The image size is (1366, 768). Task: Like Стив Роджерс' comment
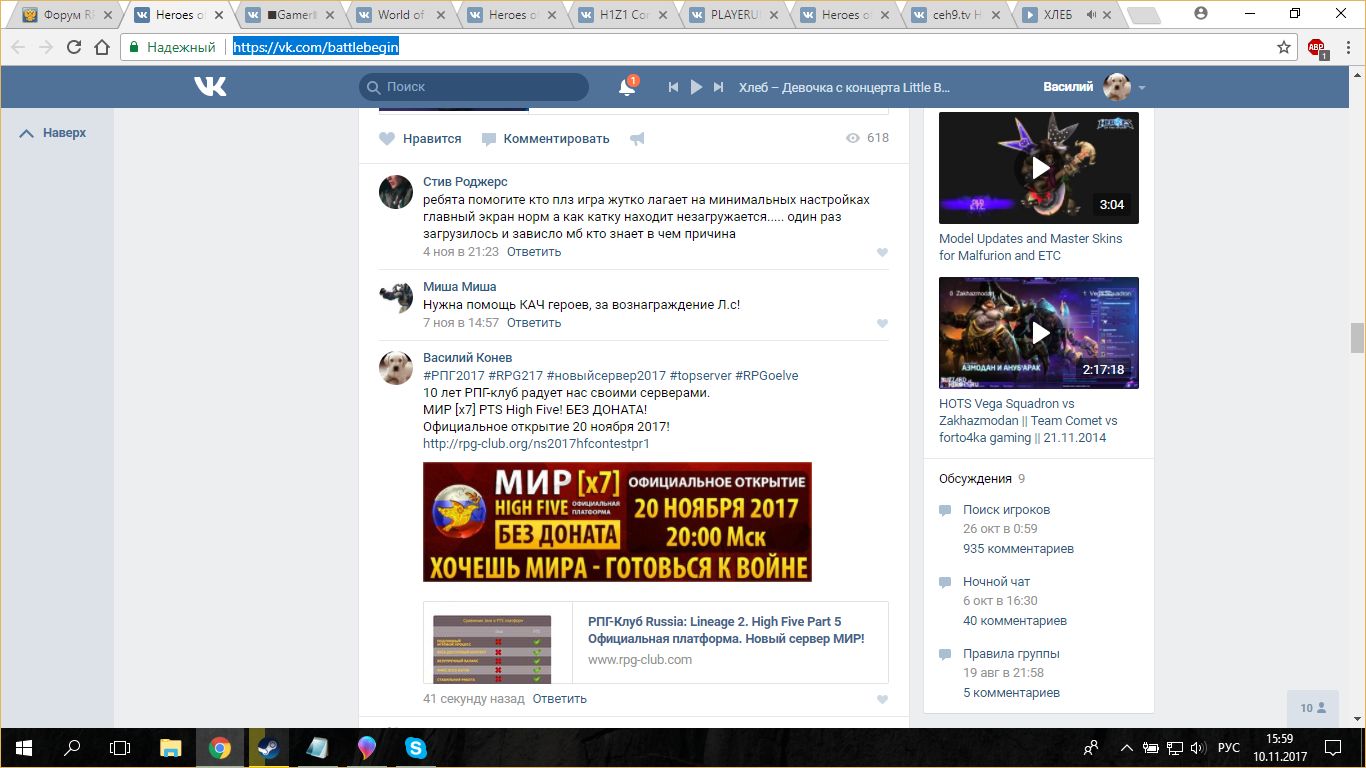[x=882, y=253]
